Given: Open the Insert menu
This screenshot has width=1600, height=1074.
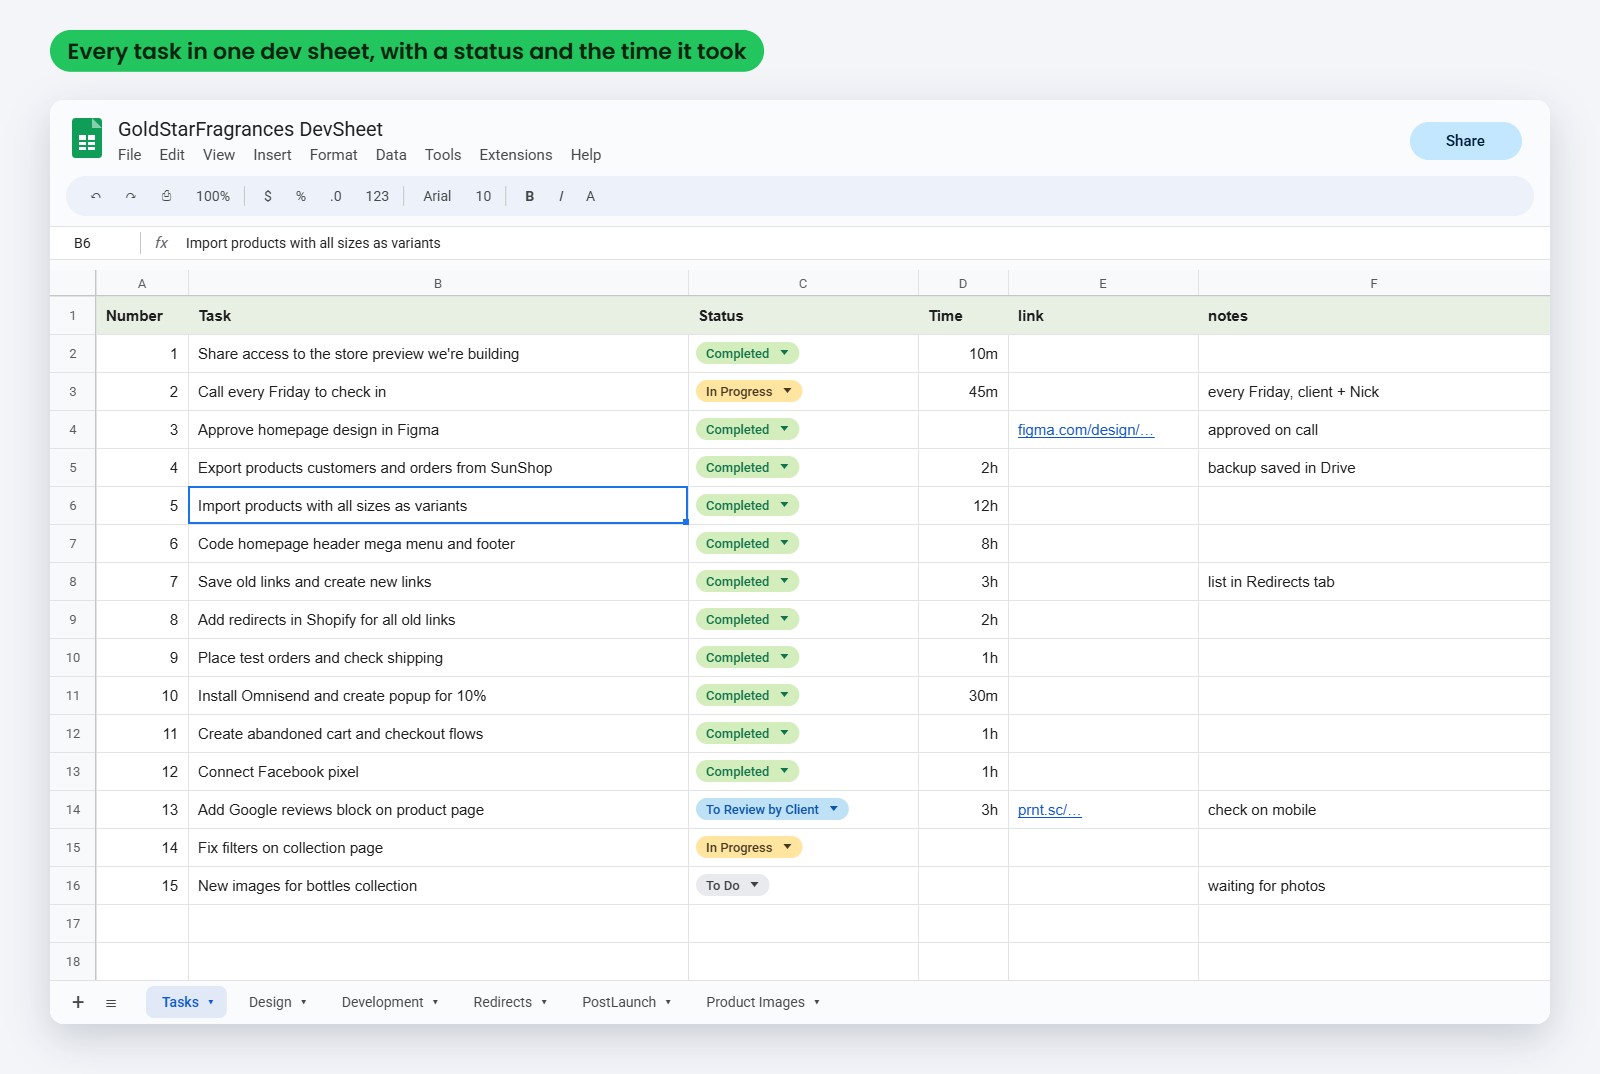Looking at the screenshot, I should click(x=272, y=155).
